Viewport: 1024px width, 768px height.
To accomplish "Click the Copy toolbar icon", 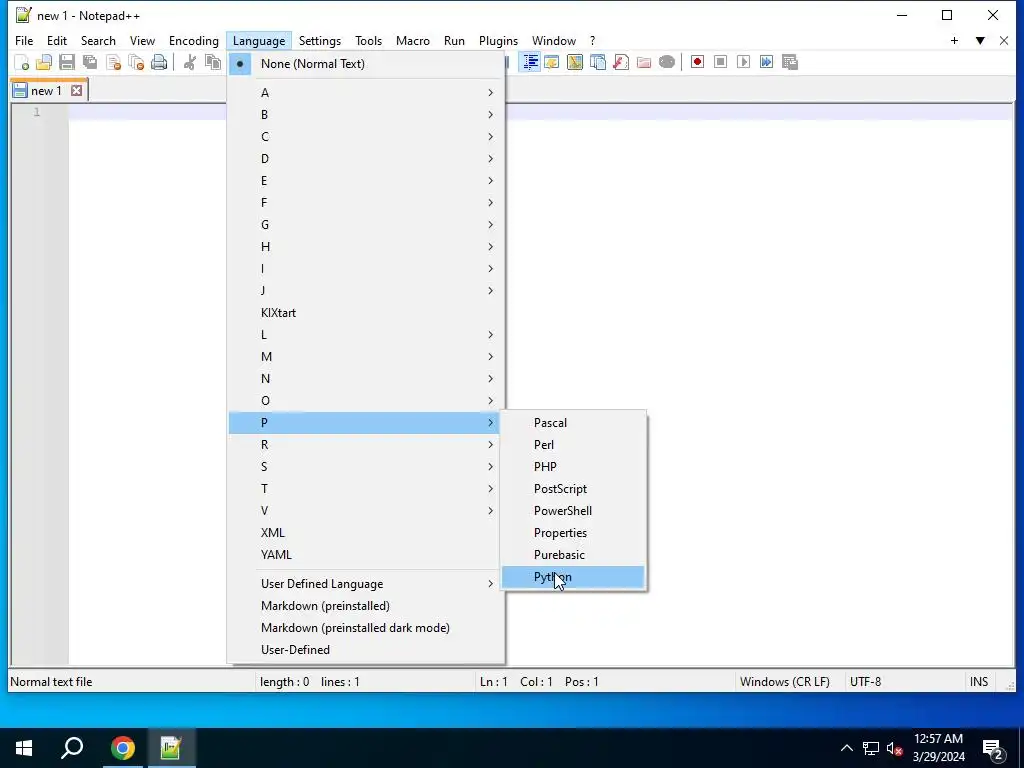I will click(213, 62).
